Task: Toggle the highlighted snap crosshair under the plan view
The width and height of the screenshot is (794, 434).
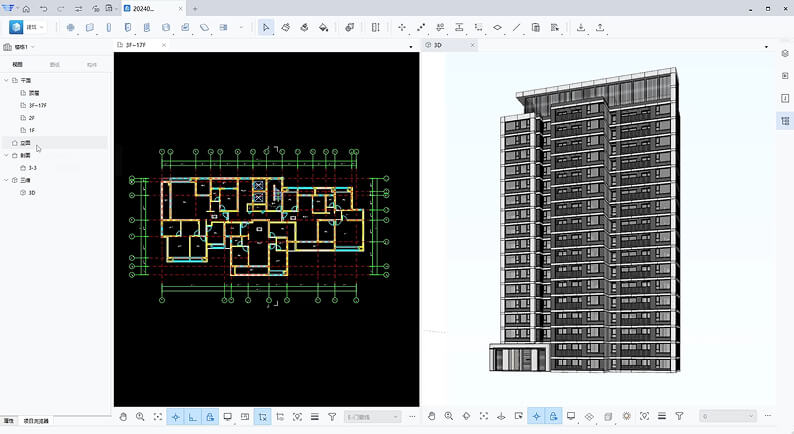Action: (x=175, y=416)
